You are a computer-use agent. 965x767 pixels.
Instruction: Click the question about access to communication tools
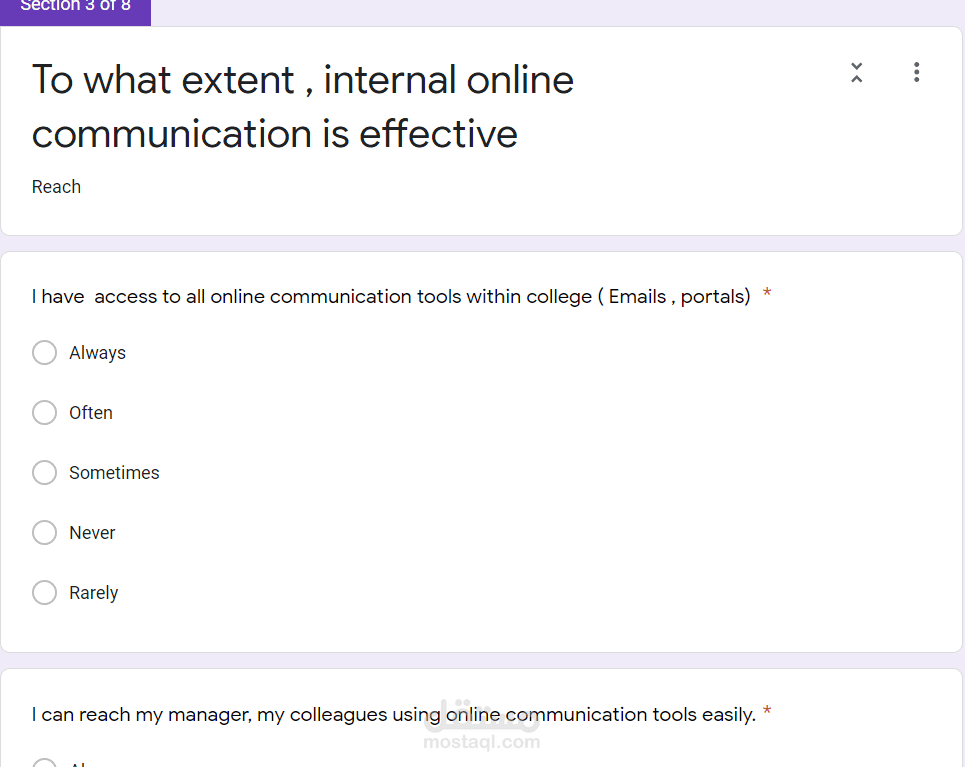[390, 297]
